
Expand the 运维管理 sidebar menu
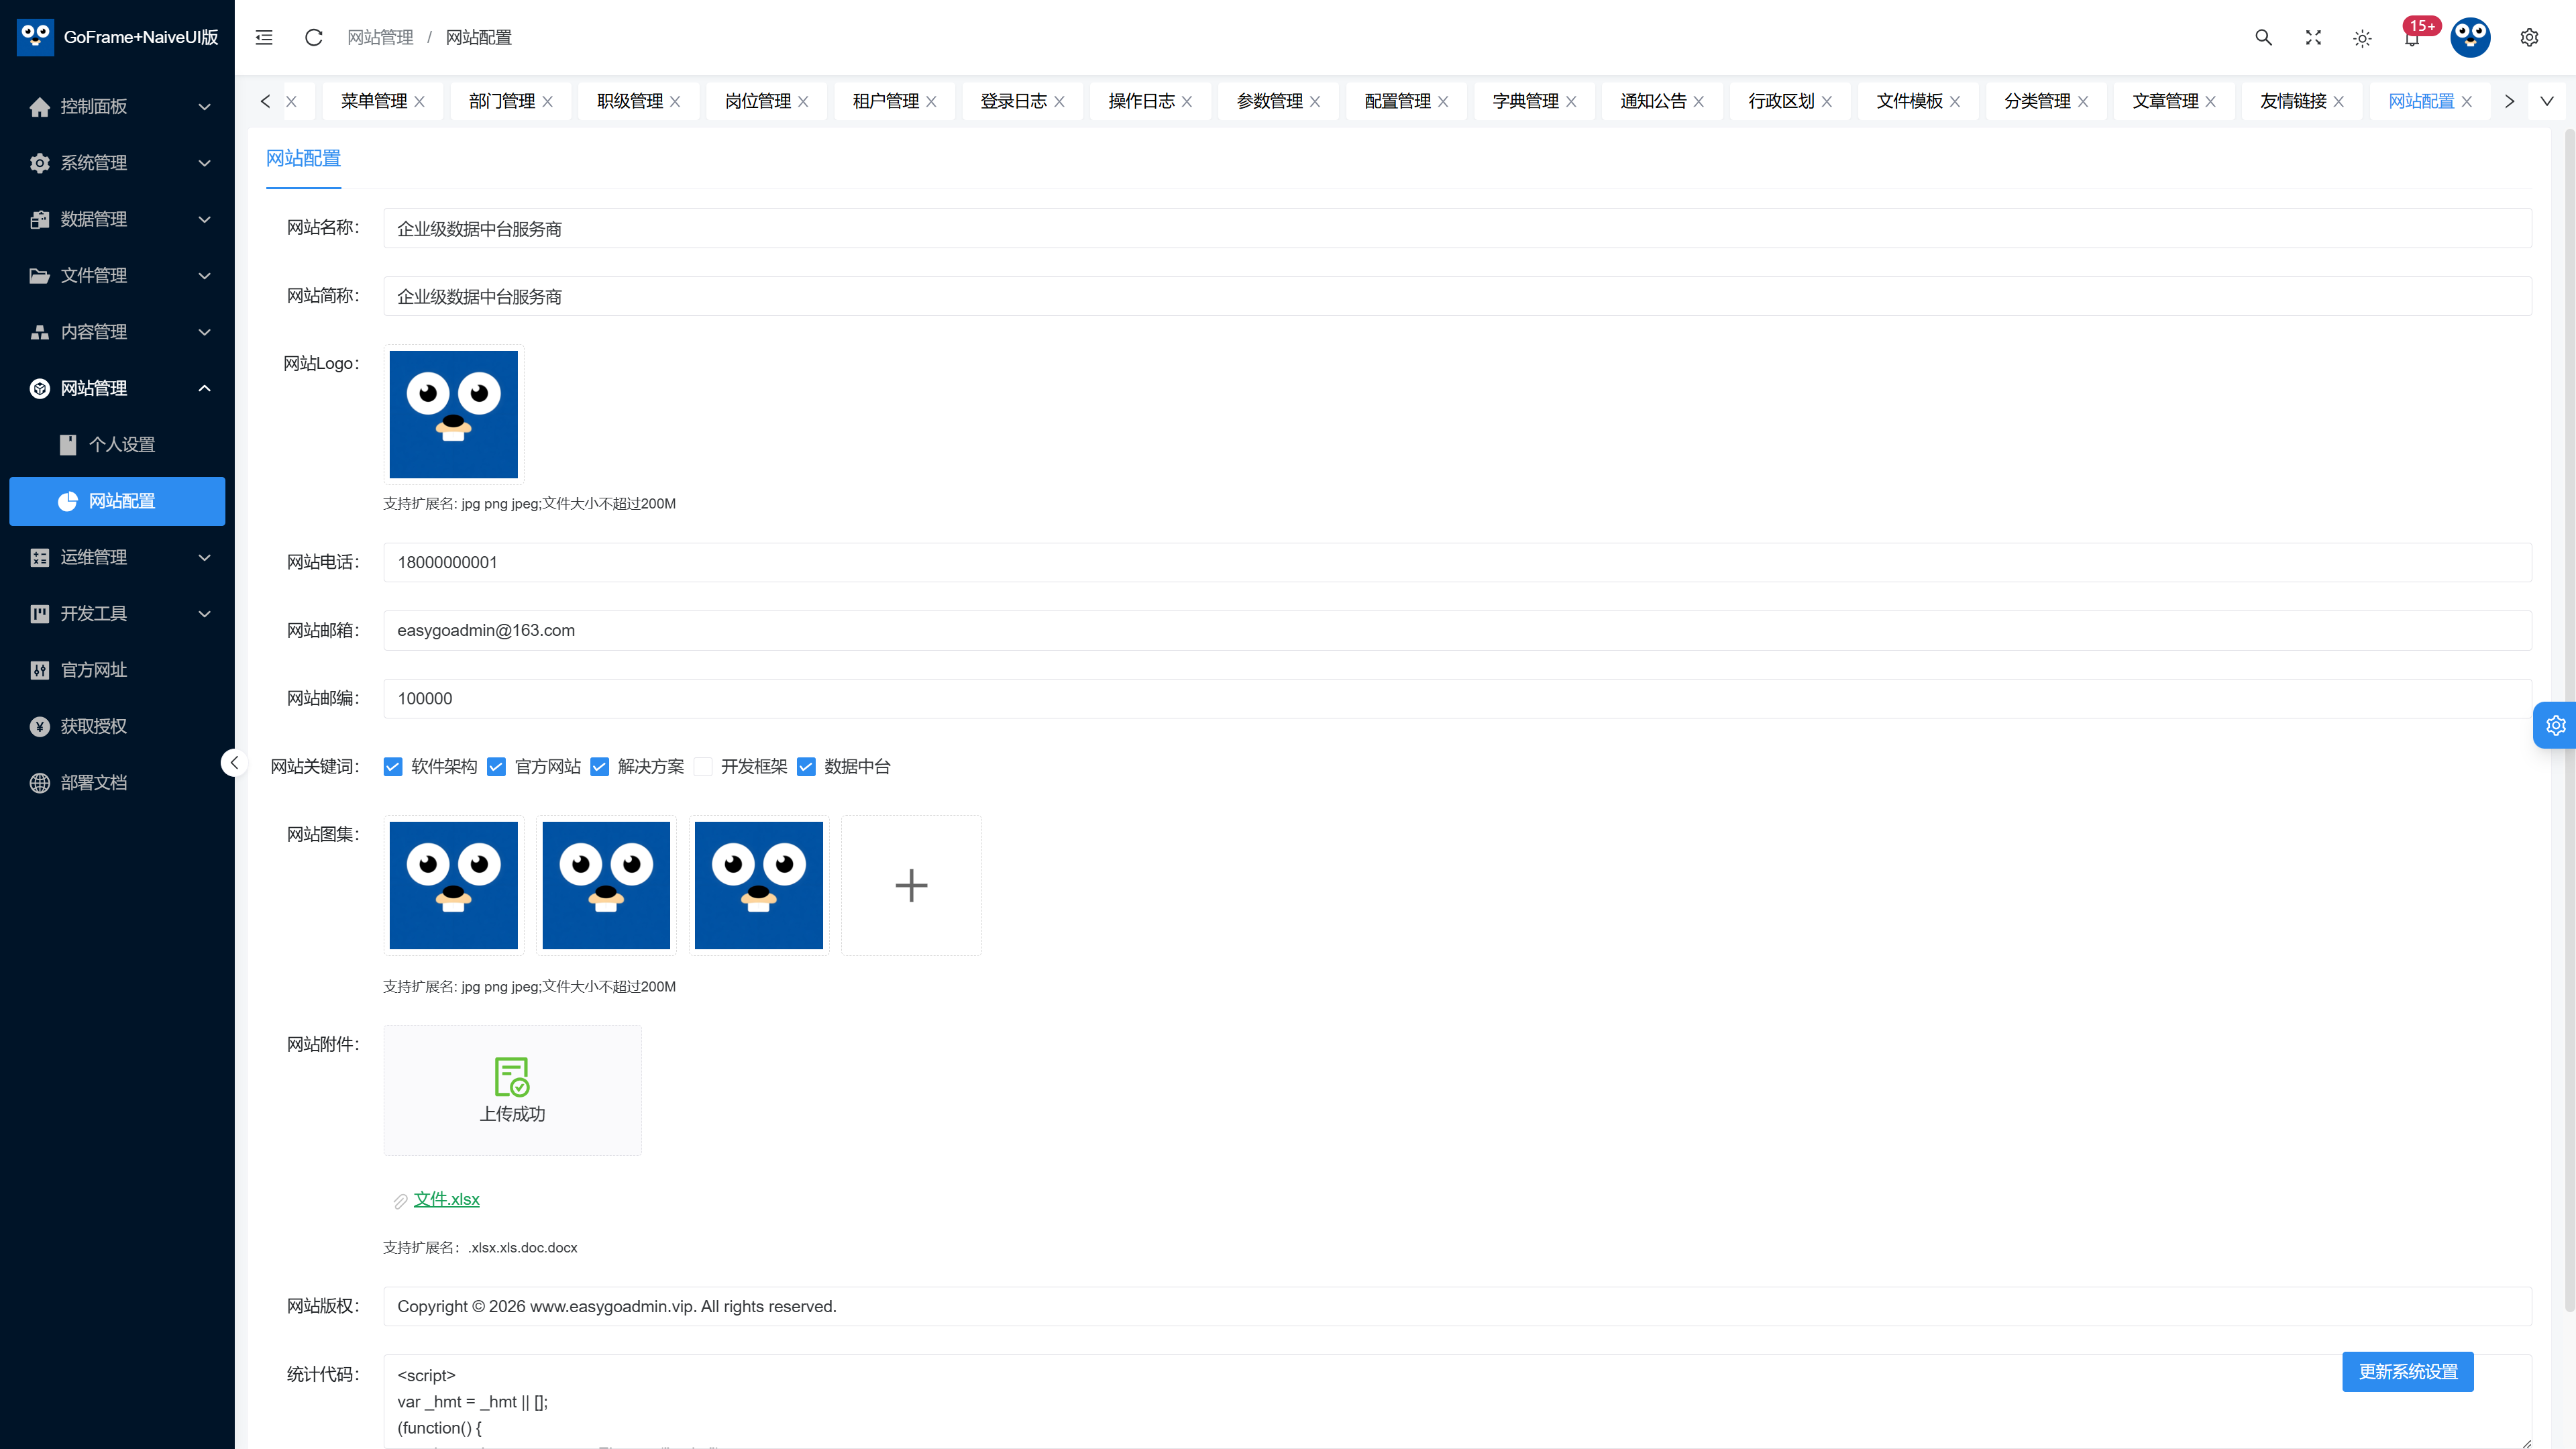(x=117, y=557)
